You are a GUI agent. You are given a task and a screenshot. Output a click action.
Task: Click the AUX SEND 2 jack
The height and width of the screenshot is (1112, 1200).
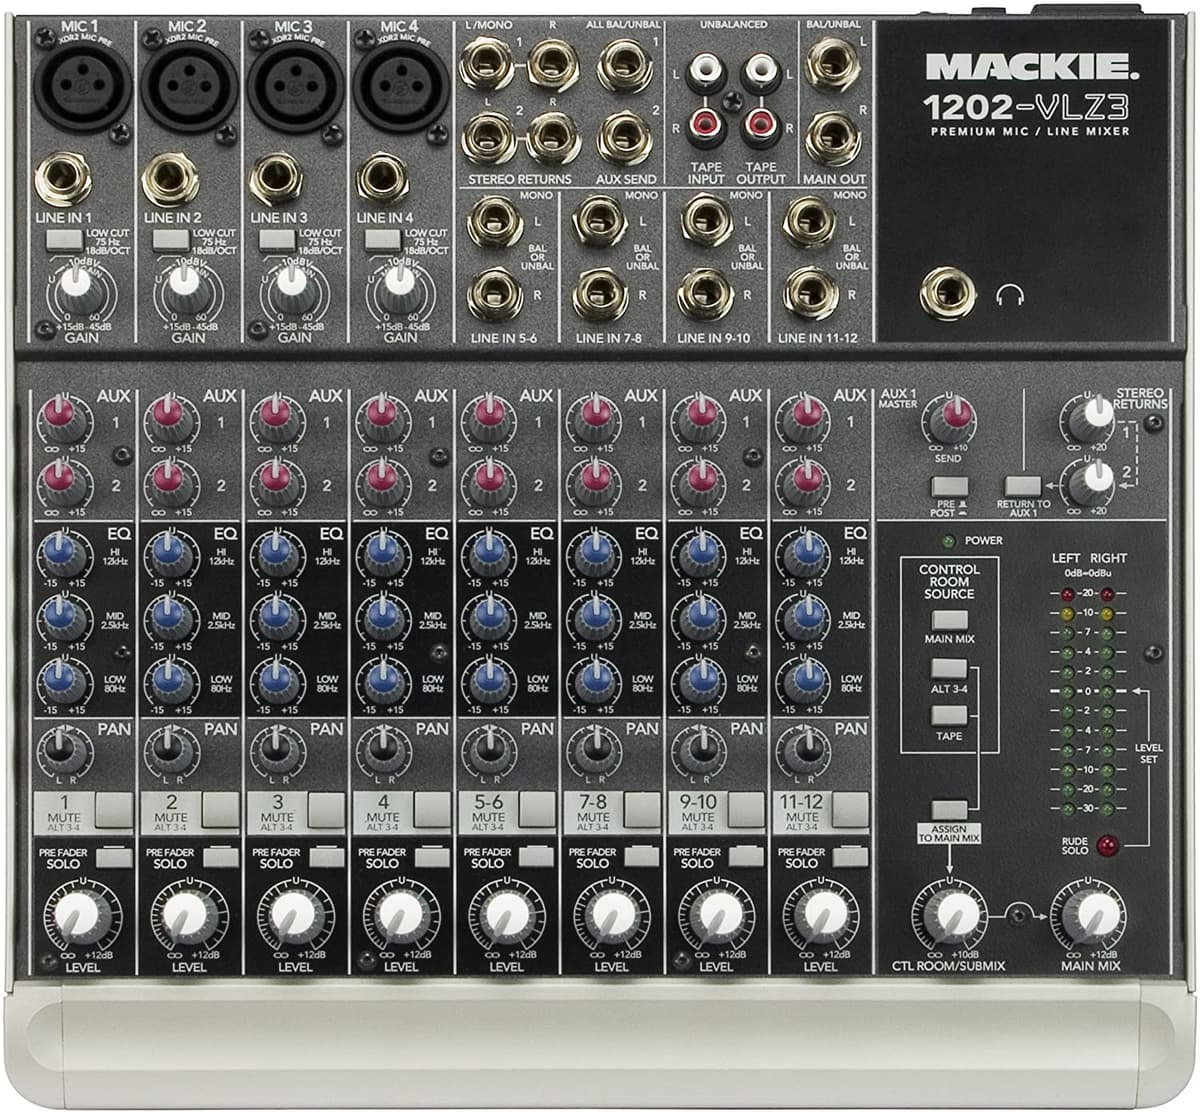point(623,136)
